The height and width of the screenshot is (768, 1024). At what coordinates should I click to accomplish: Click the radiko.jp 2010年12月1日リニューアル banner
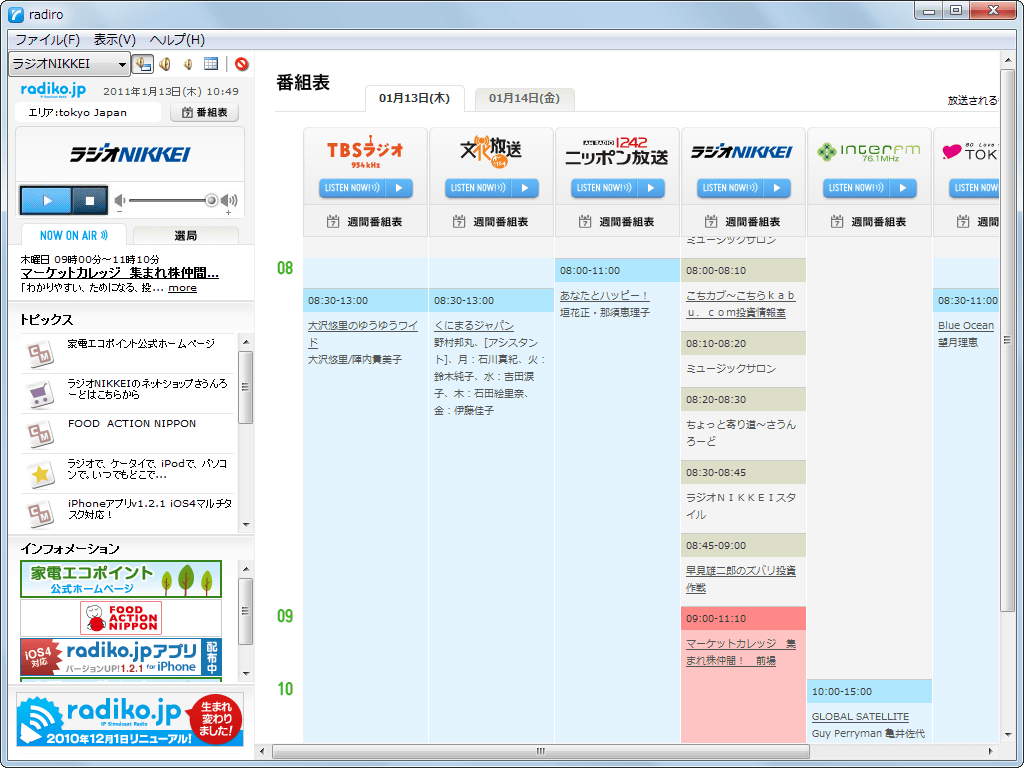point(129,720)
